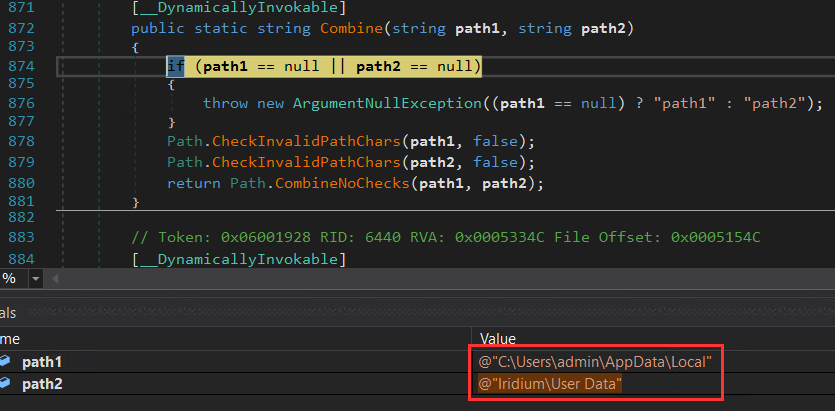Select the path2 row name in Locals
The width and height of the screenshot is (835, 411).
click(x=40, y=384)
